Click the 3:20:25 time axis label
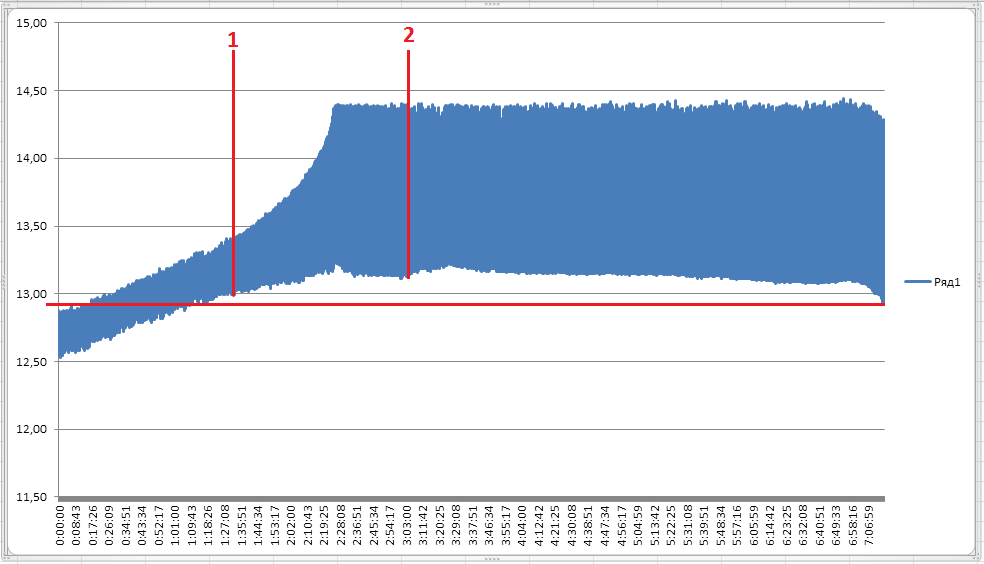Screen dimensions: 984x564 pos(439,525)
